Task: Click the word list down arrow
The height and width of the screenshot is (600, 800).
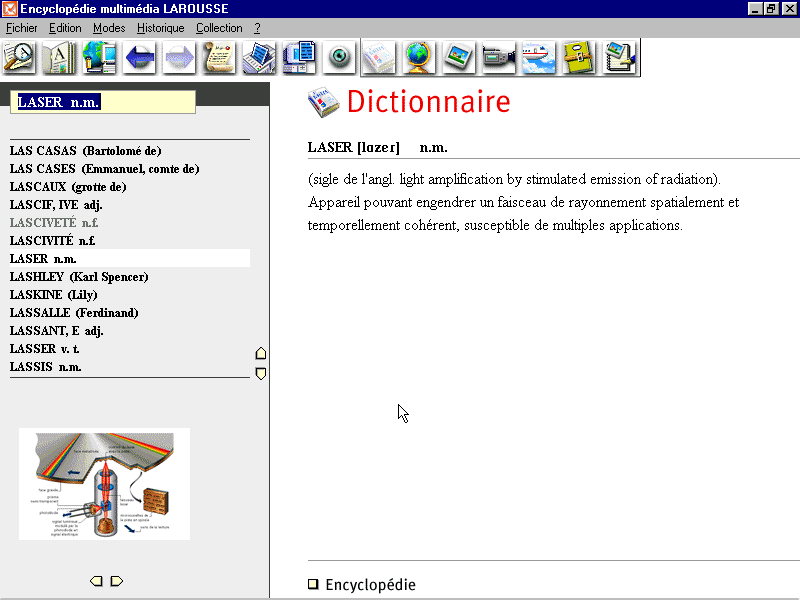Action: point(261,373)
